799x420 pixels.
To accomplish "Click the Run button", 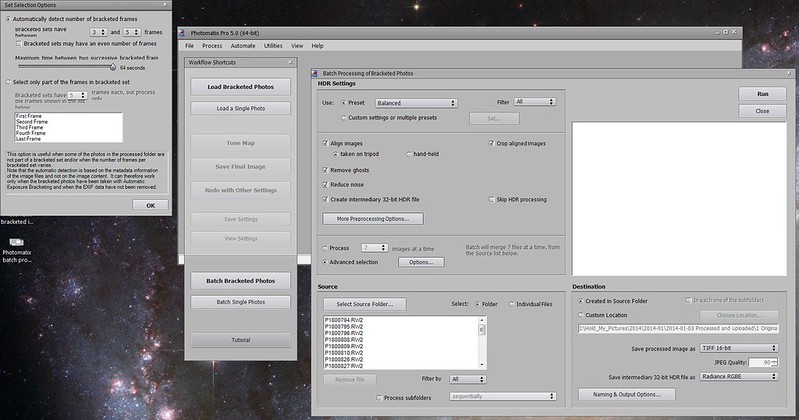I will pos(762,94).
